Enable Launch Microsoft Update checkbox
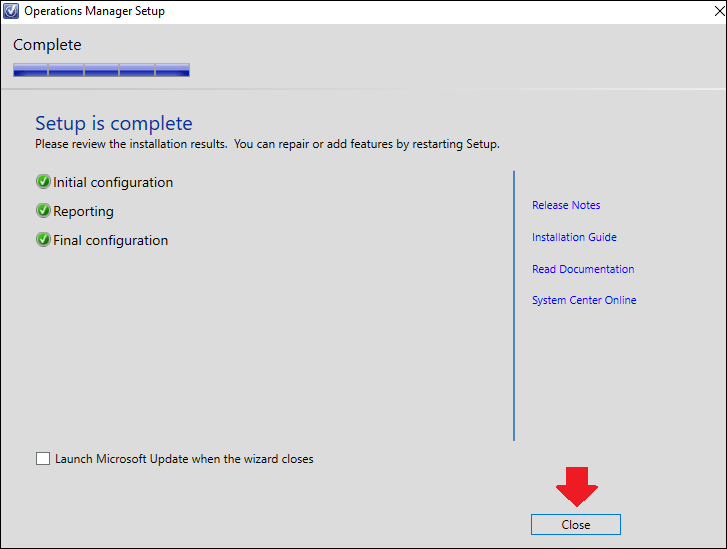 (43, 459)
